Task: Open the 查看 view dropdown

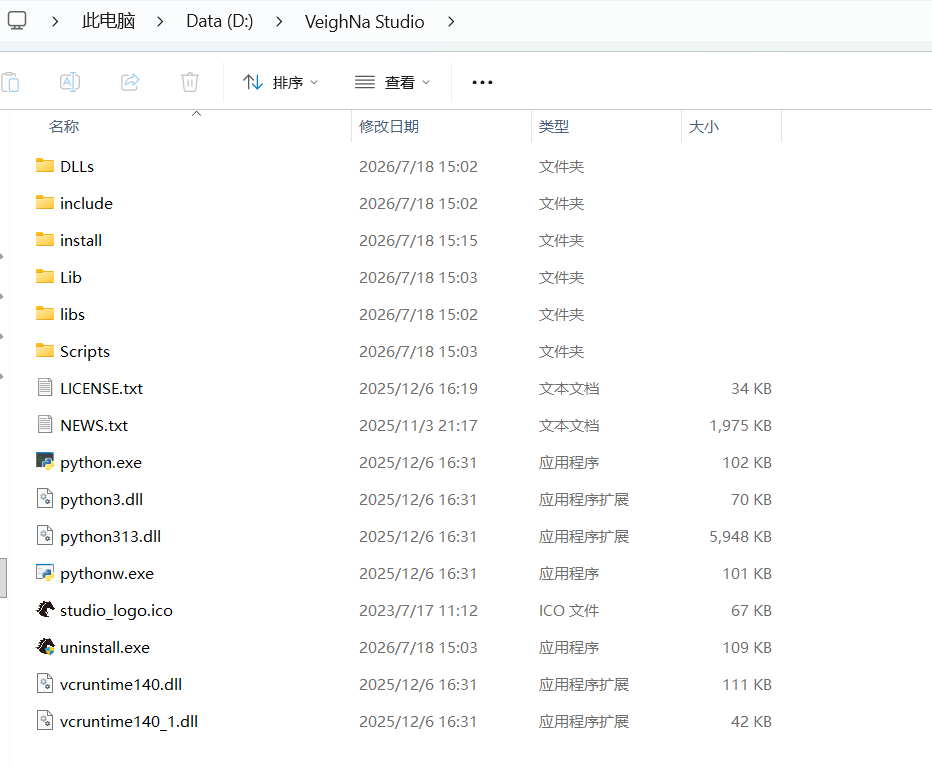Action: pos(392,82)
